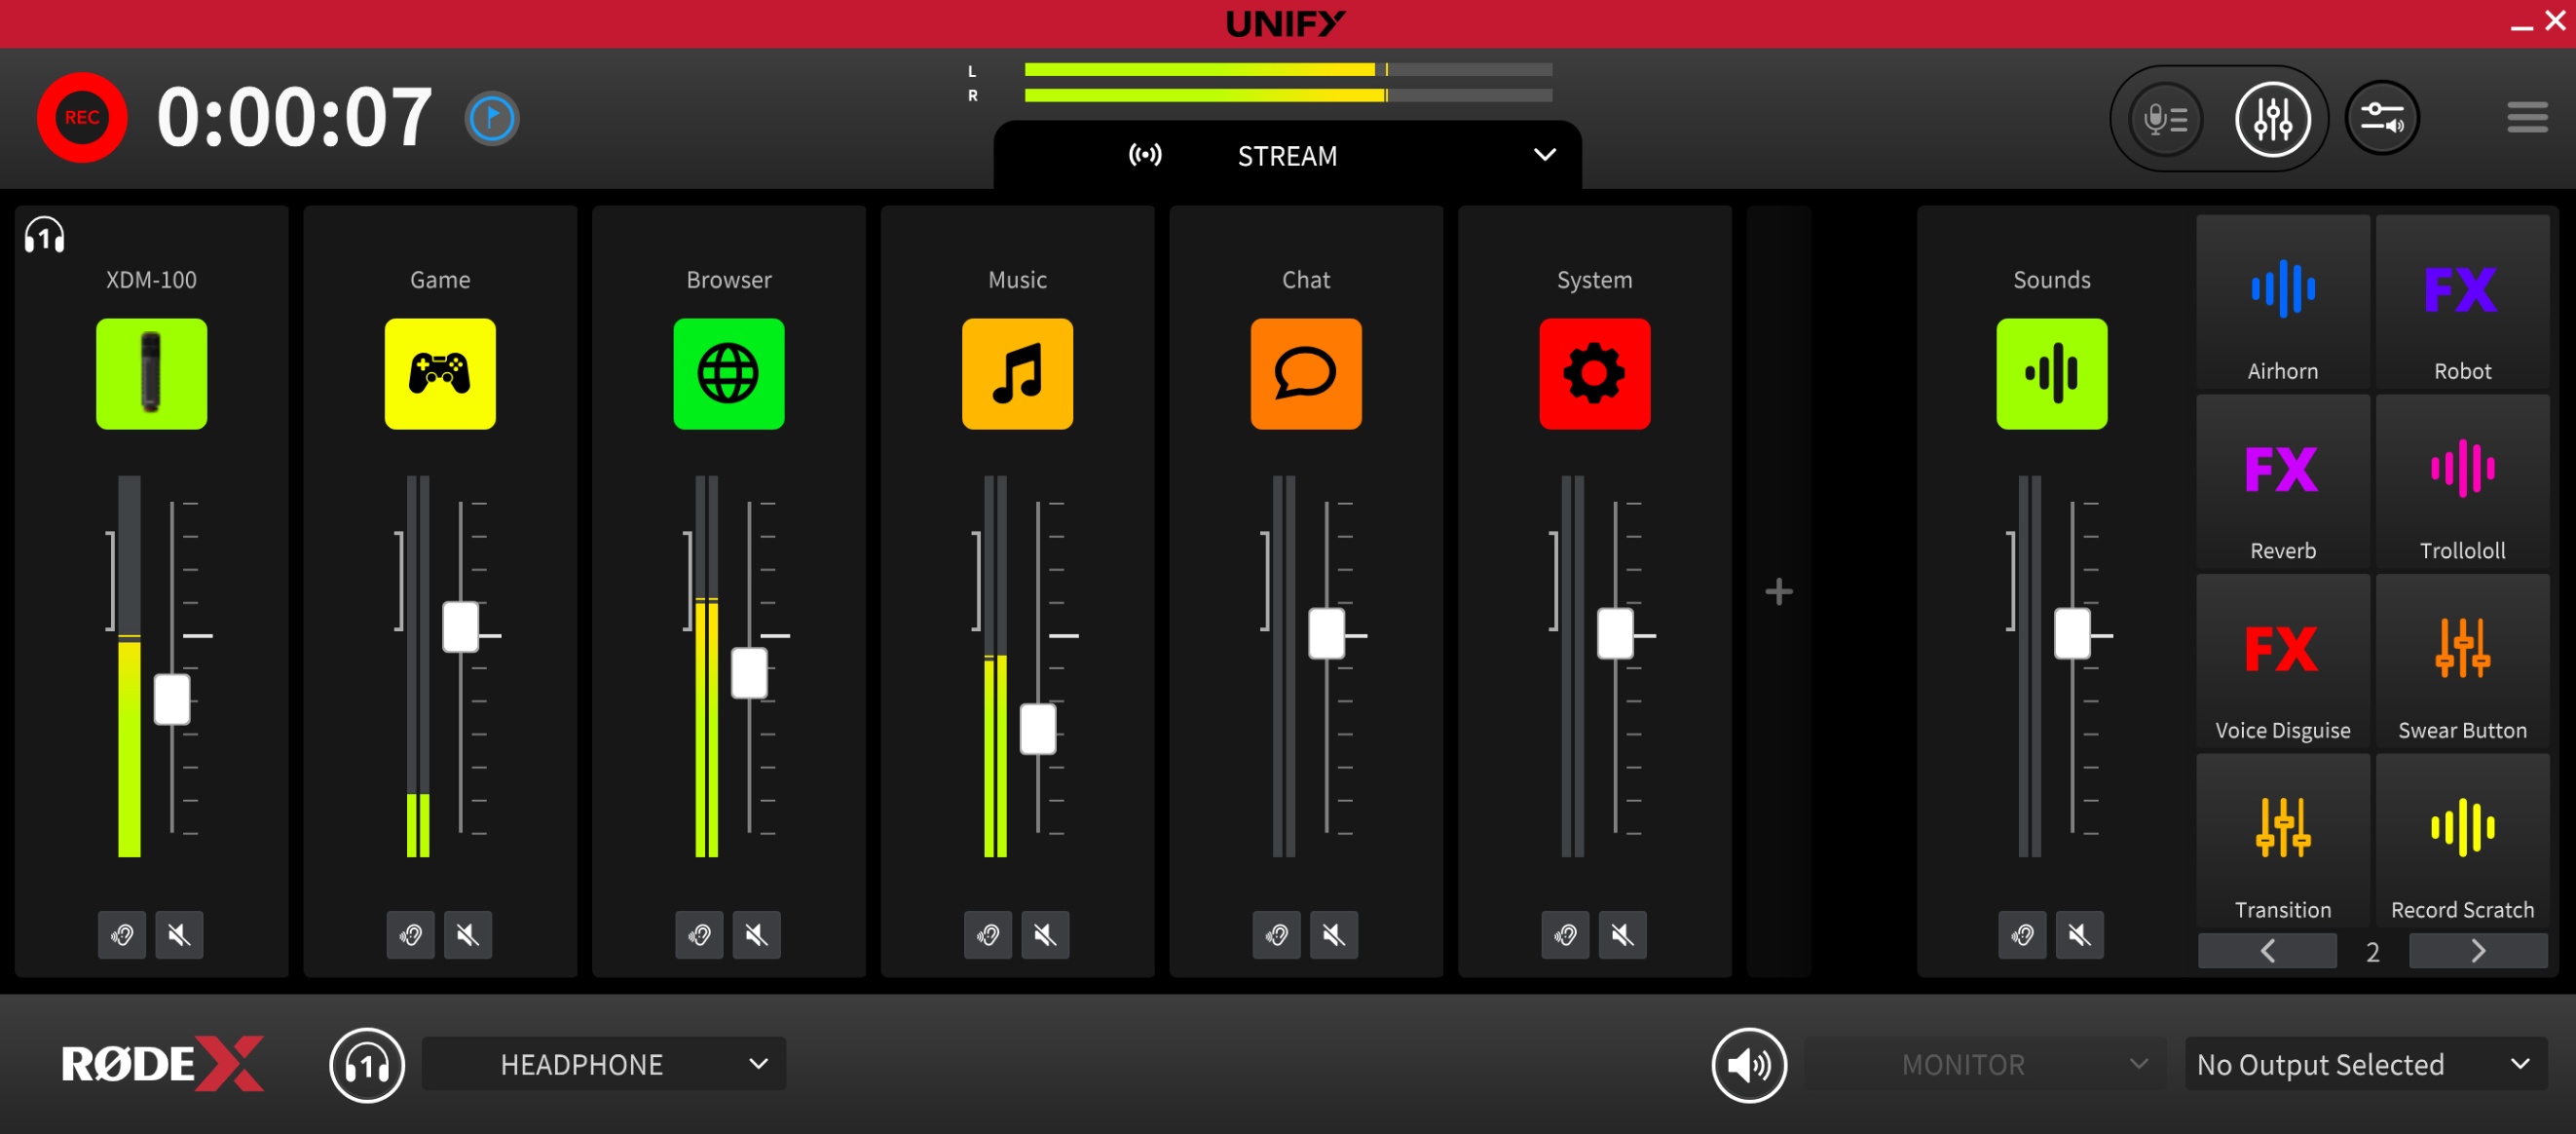Open the microphone settings view icon
This screenshot has height=1134, width=2576.
pyautogui.click(x=2165, y=119)
